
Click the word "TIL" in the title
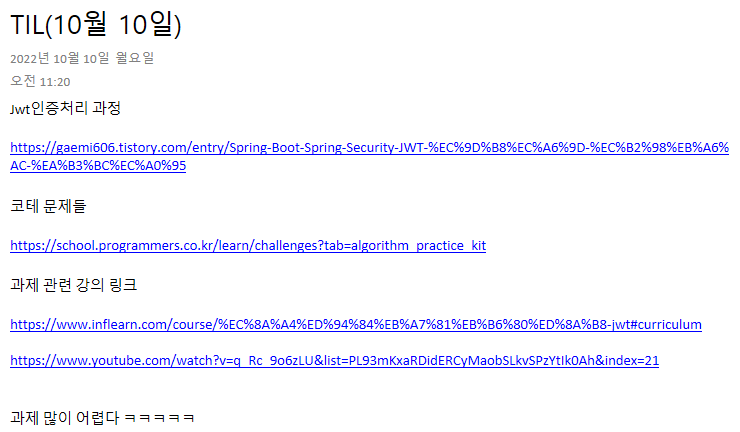click(27, 25)
